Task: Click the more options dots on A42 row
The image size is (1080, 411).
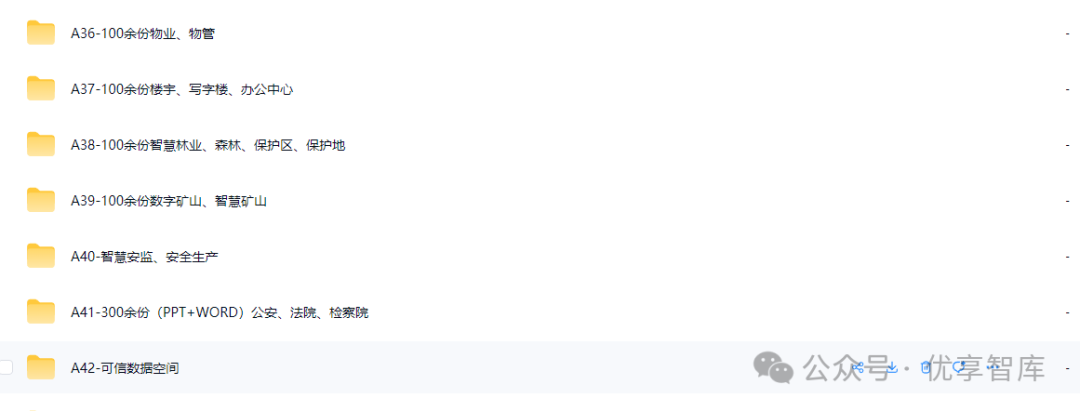Action: [993, 368]
